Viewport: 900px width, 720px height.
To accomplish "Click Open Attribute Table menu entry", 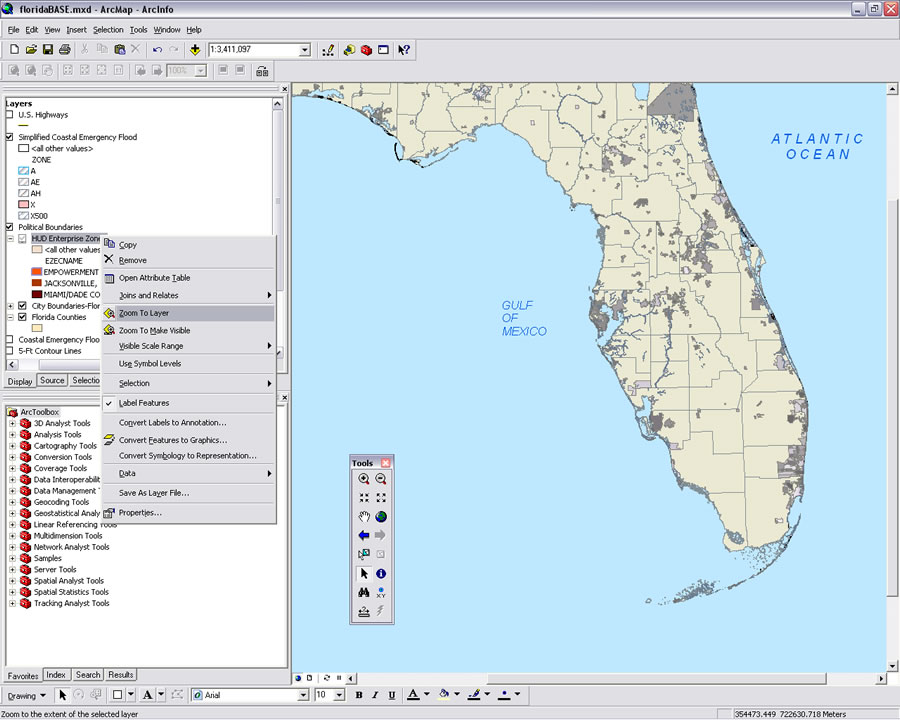I will pos(154,278).
